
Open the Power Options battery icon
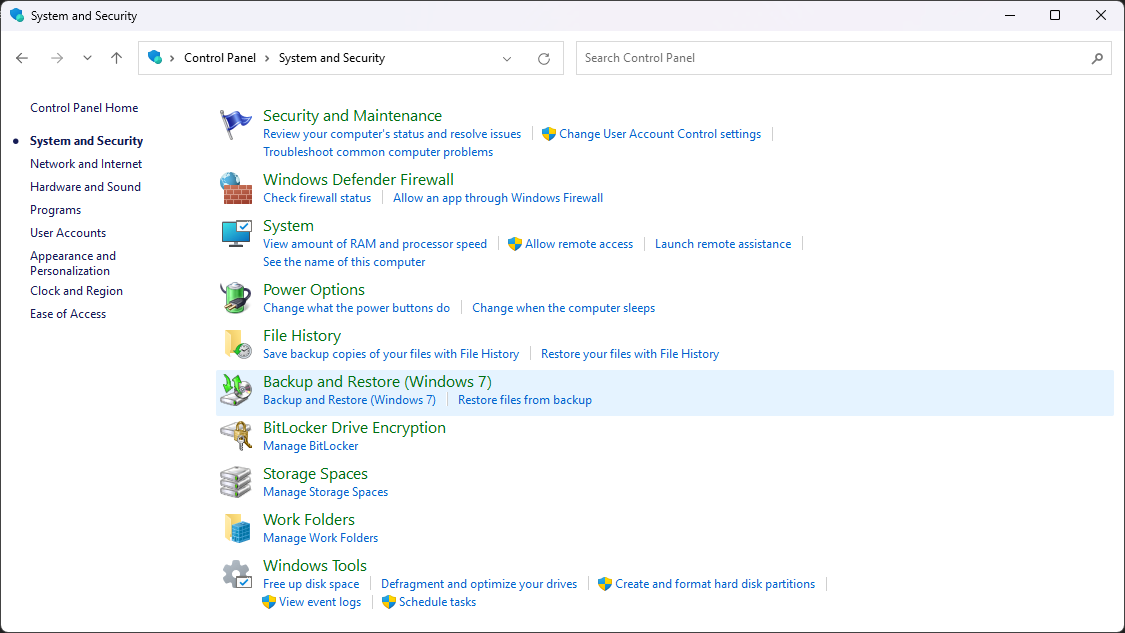(236, 298)
